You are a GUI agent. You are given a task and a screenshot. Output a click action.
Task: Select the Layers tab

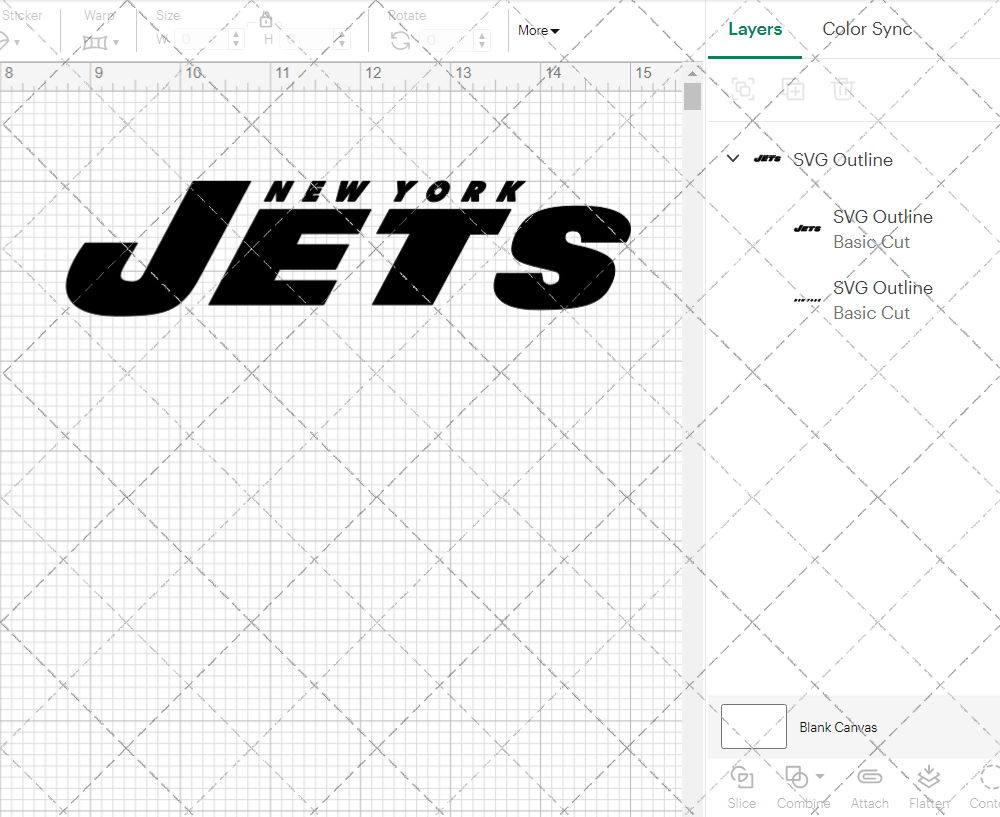point(755,29)
